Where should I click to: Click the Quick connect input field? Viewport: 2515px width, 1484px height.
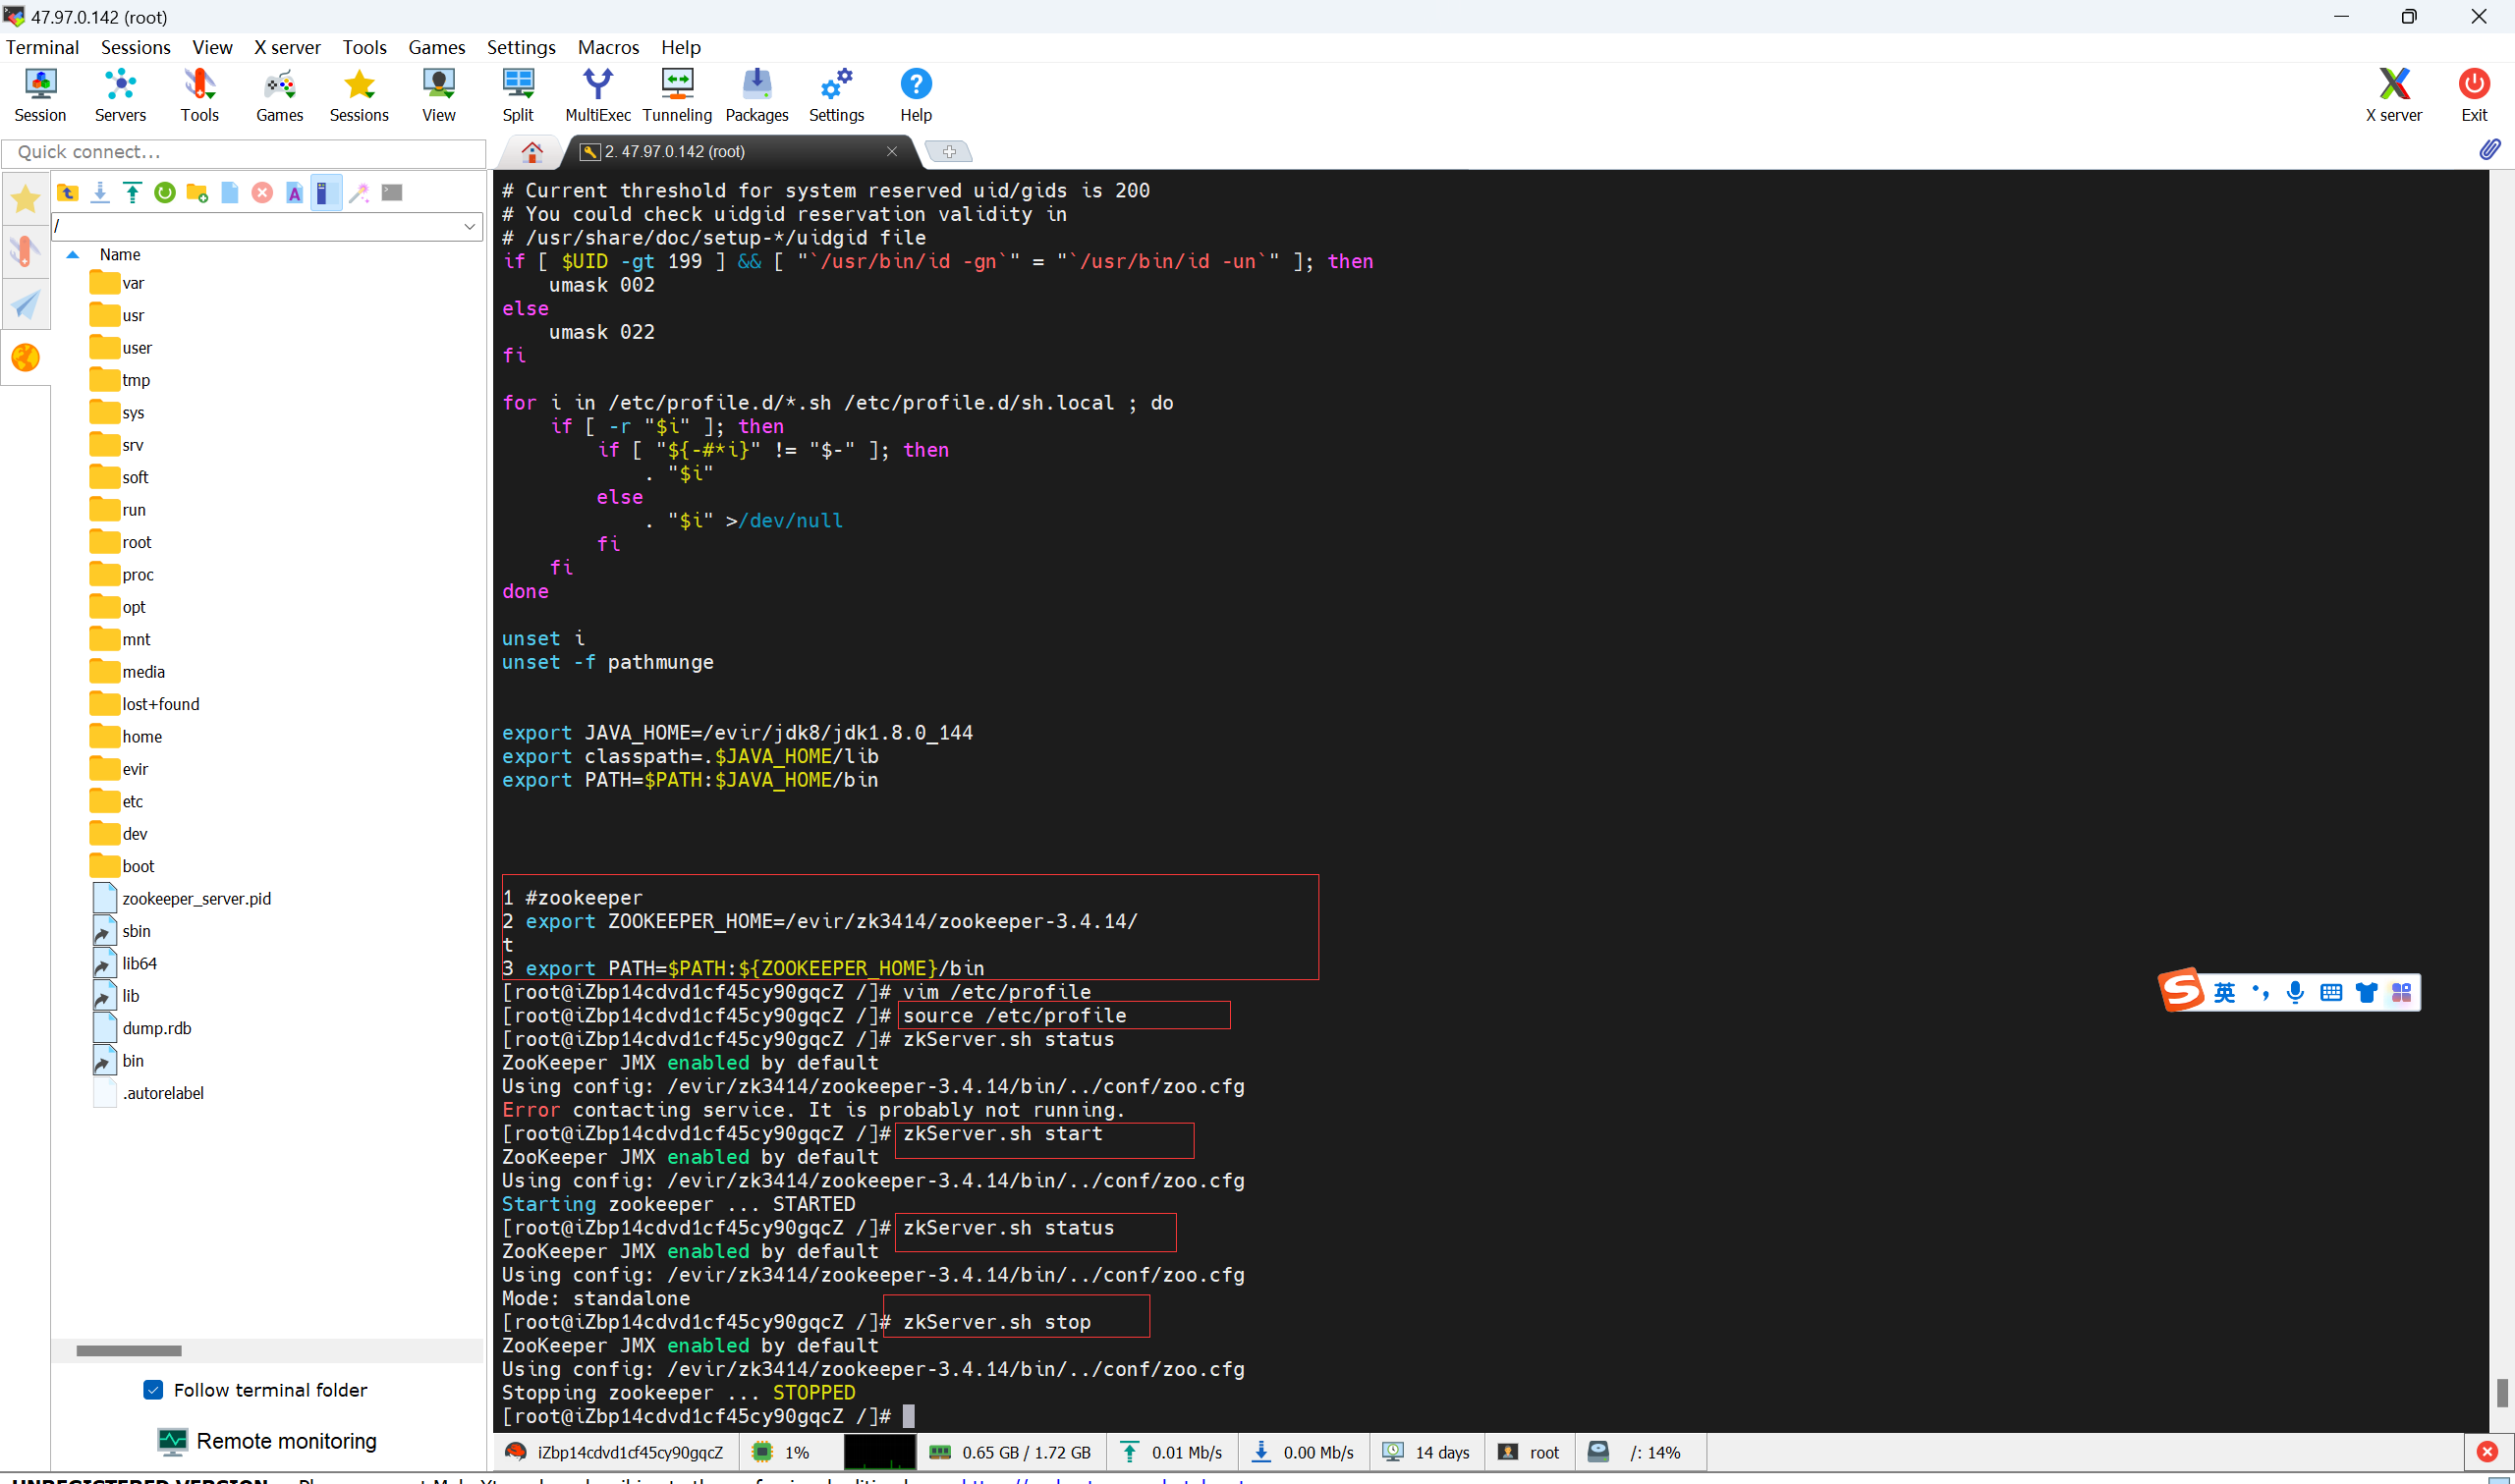pos(243,152)
